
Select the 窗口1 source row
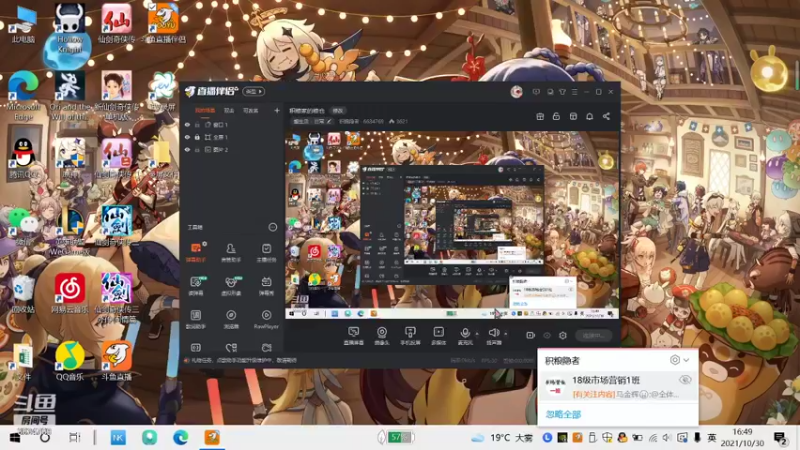(232, 124)
